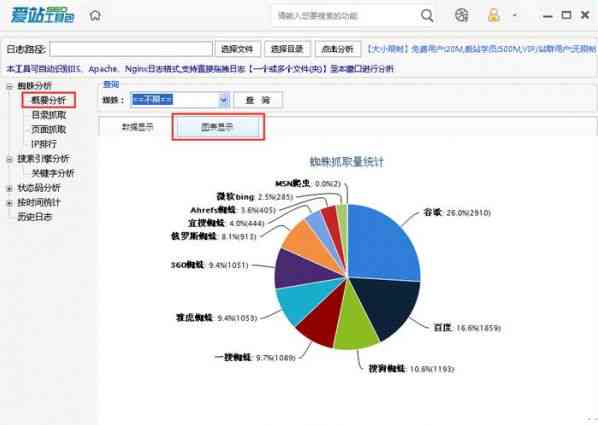This screenshot has width=598, height=425.
Task: Open the small dropdown arrow beside user icon
Action: click(515, 16)
